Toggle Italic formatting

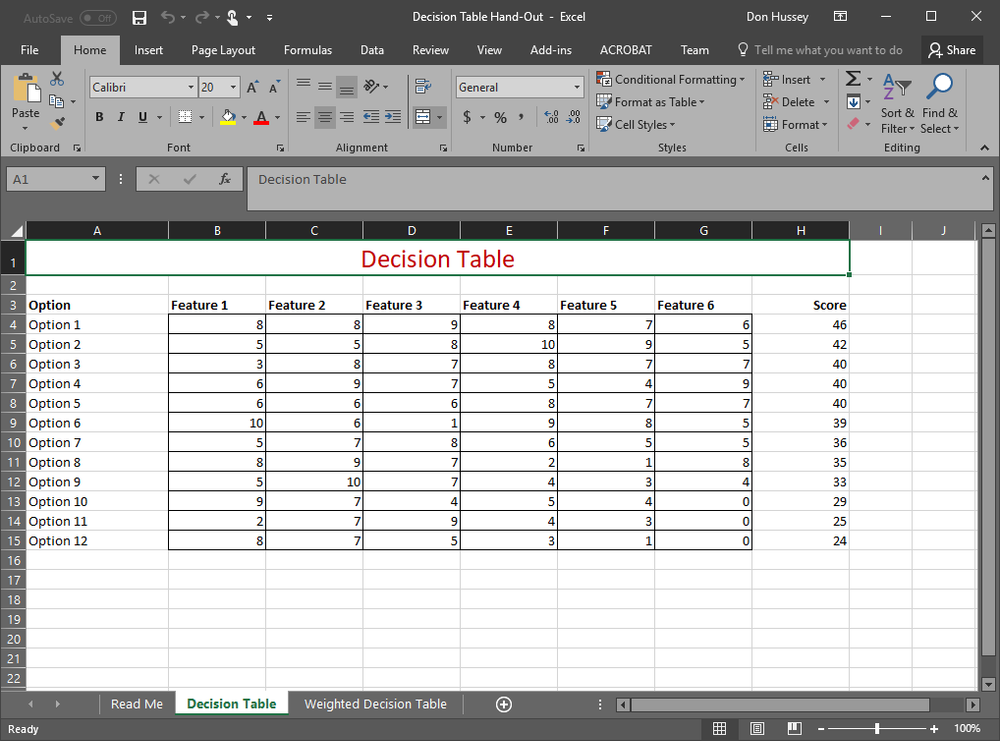pos(121,117)
